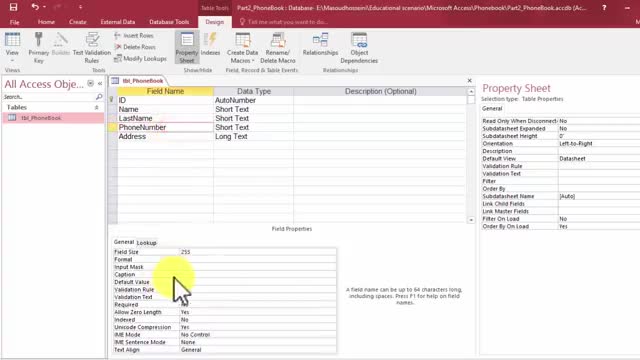The image size is (640, 360).
Task: Click the Undo icon in quick access toolbar
Action: point(35,7)
